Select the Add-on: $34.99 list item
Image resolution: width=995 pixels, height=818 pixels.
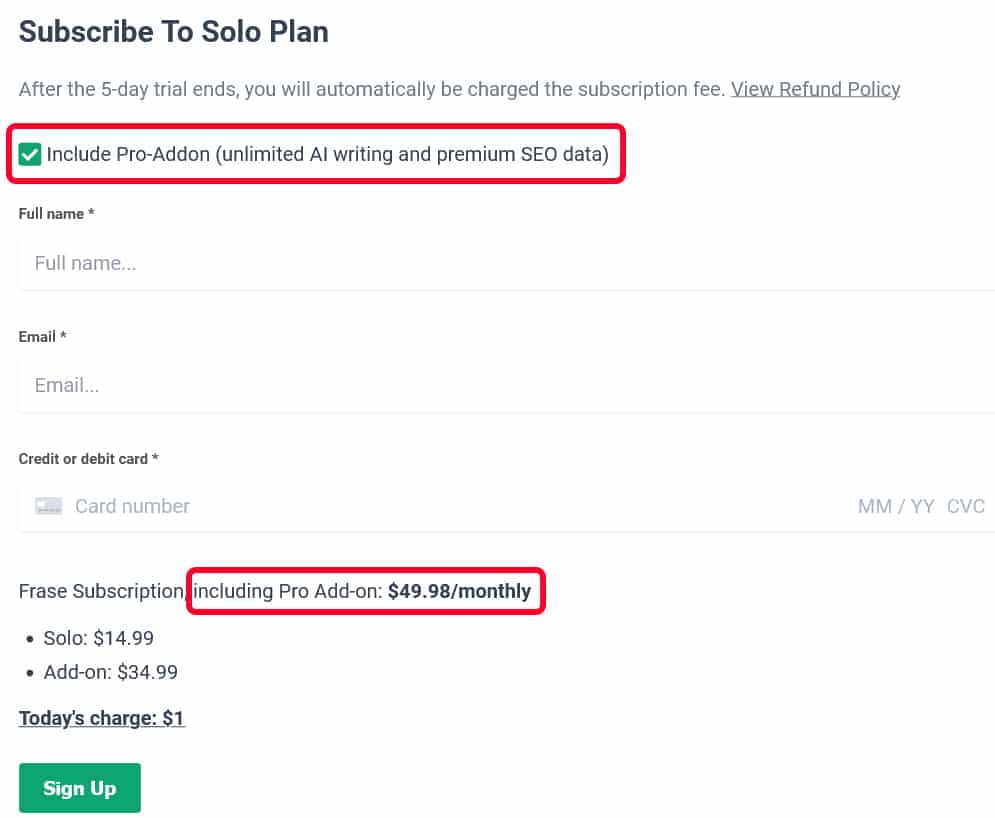[x=110, y=673]
